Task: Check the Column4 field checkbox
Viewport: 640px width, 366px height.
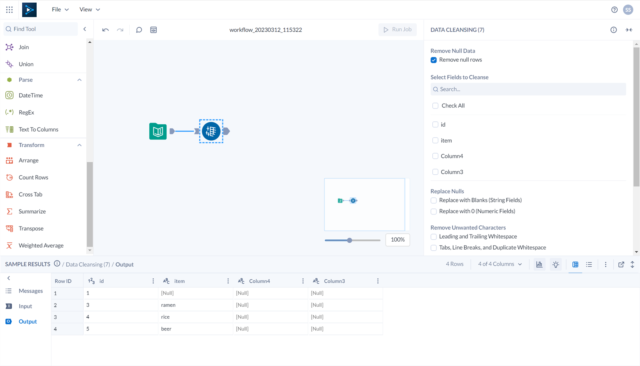Action: coord(435,156)
